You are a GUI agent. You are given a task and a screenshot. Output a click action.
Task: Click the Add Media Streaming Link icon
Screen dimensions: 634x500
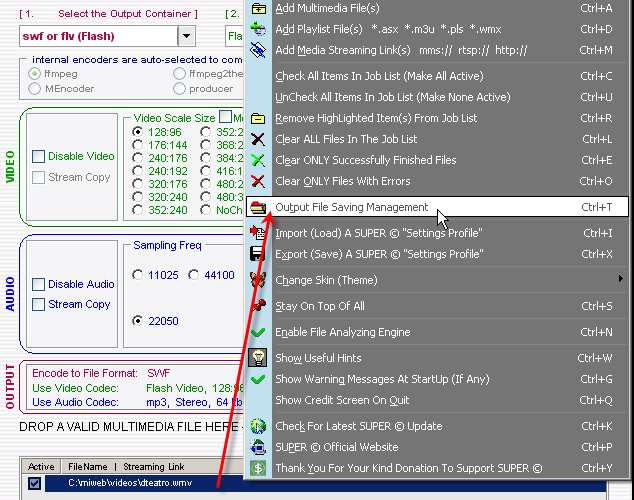pos(259,50)
